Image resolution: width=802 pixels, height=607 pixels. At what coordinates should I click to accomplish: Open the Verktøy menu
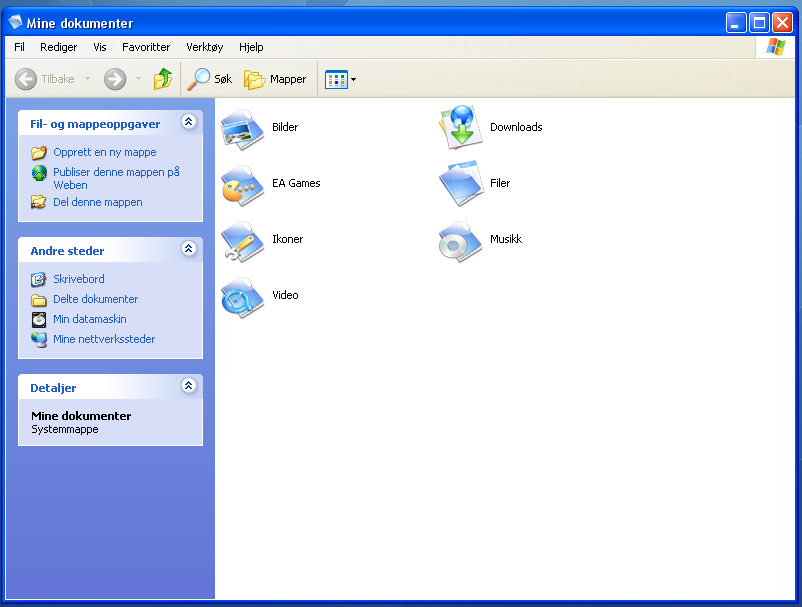pyautogui.click(x=204, y=47)
